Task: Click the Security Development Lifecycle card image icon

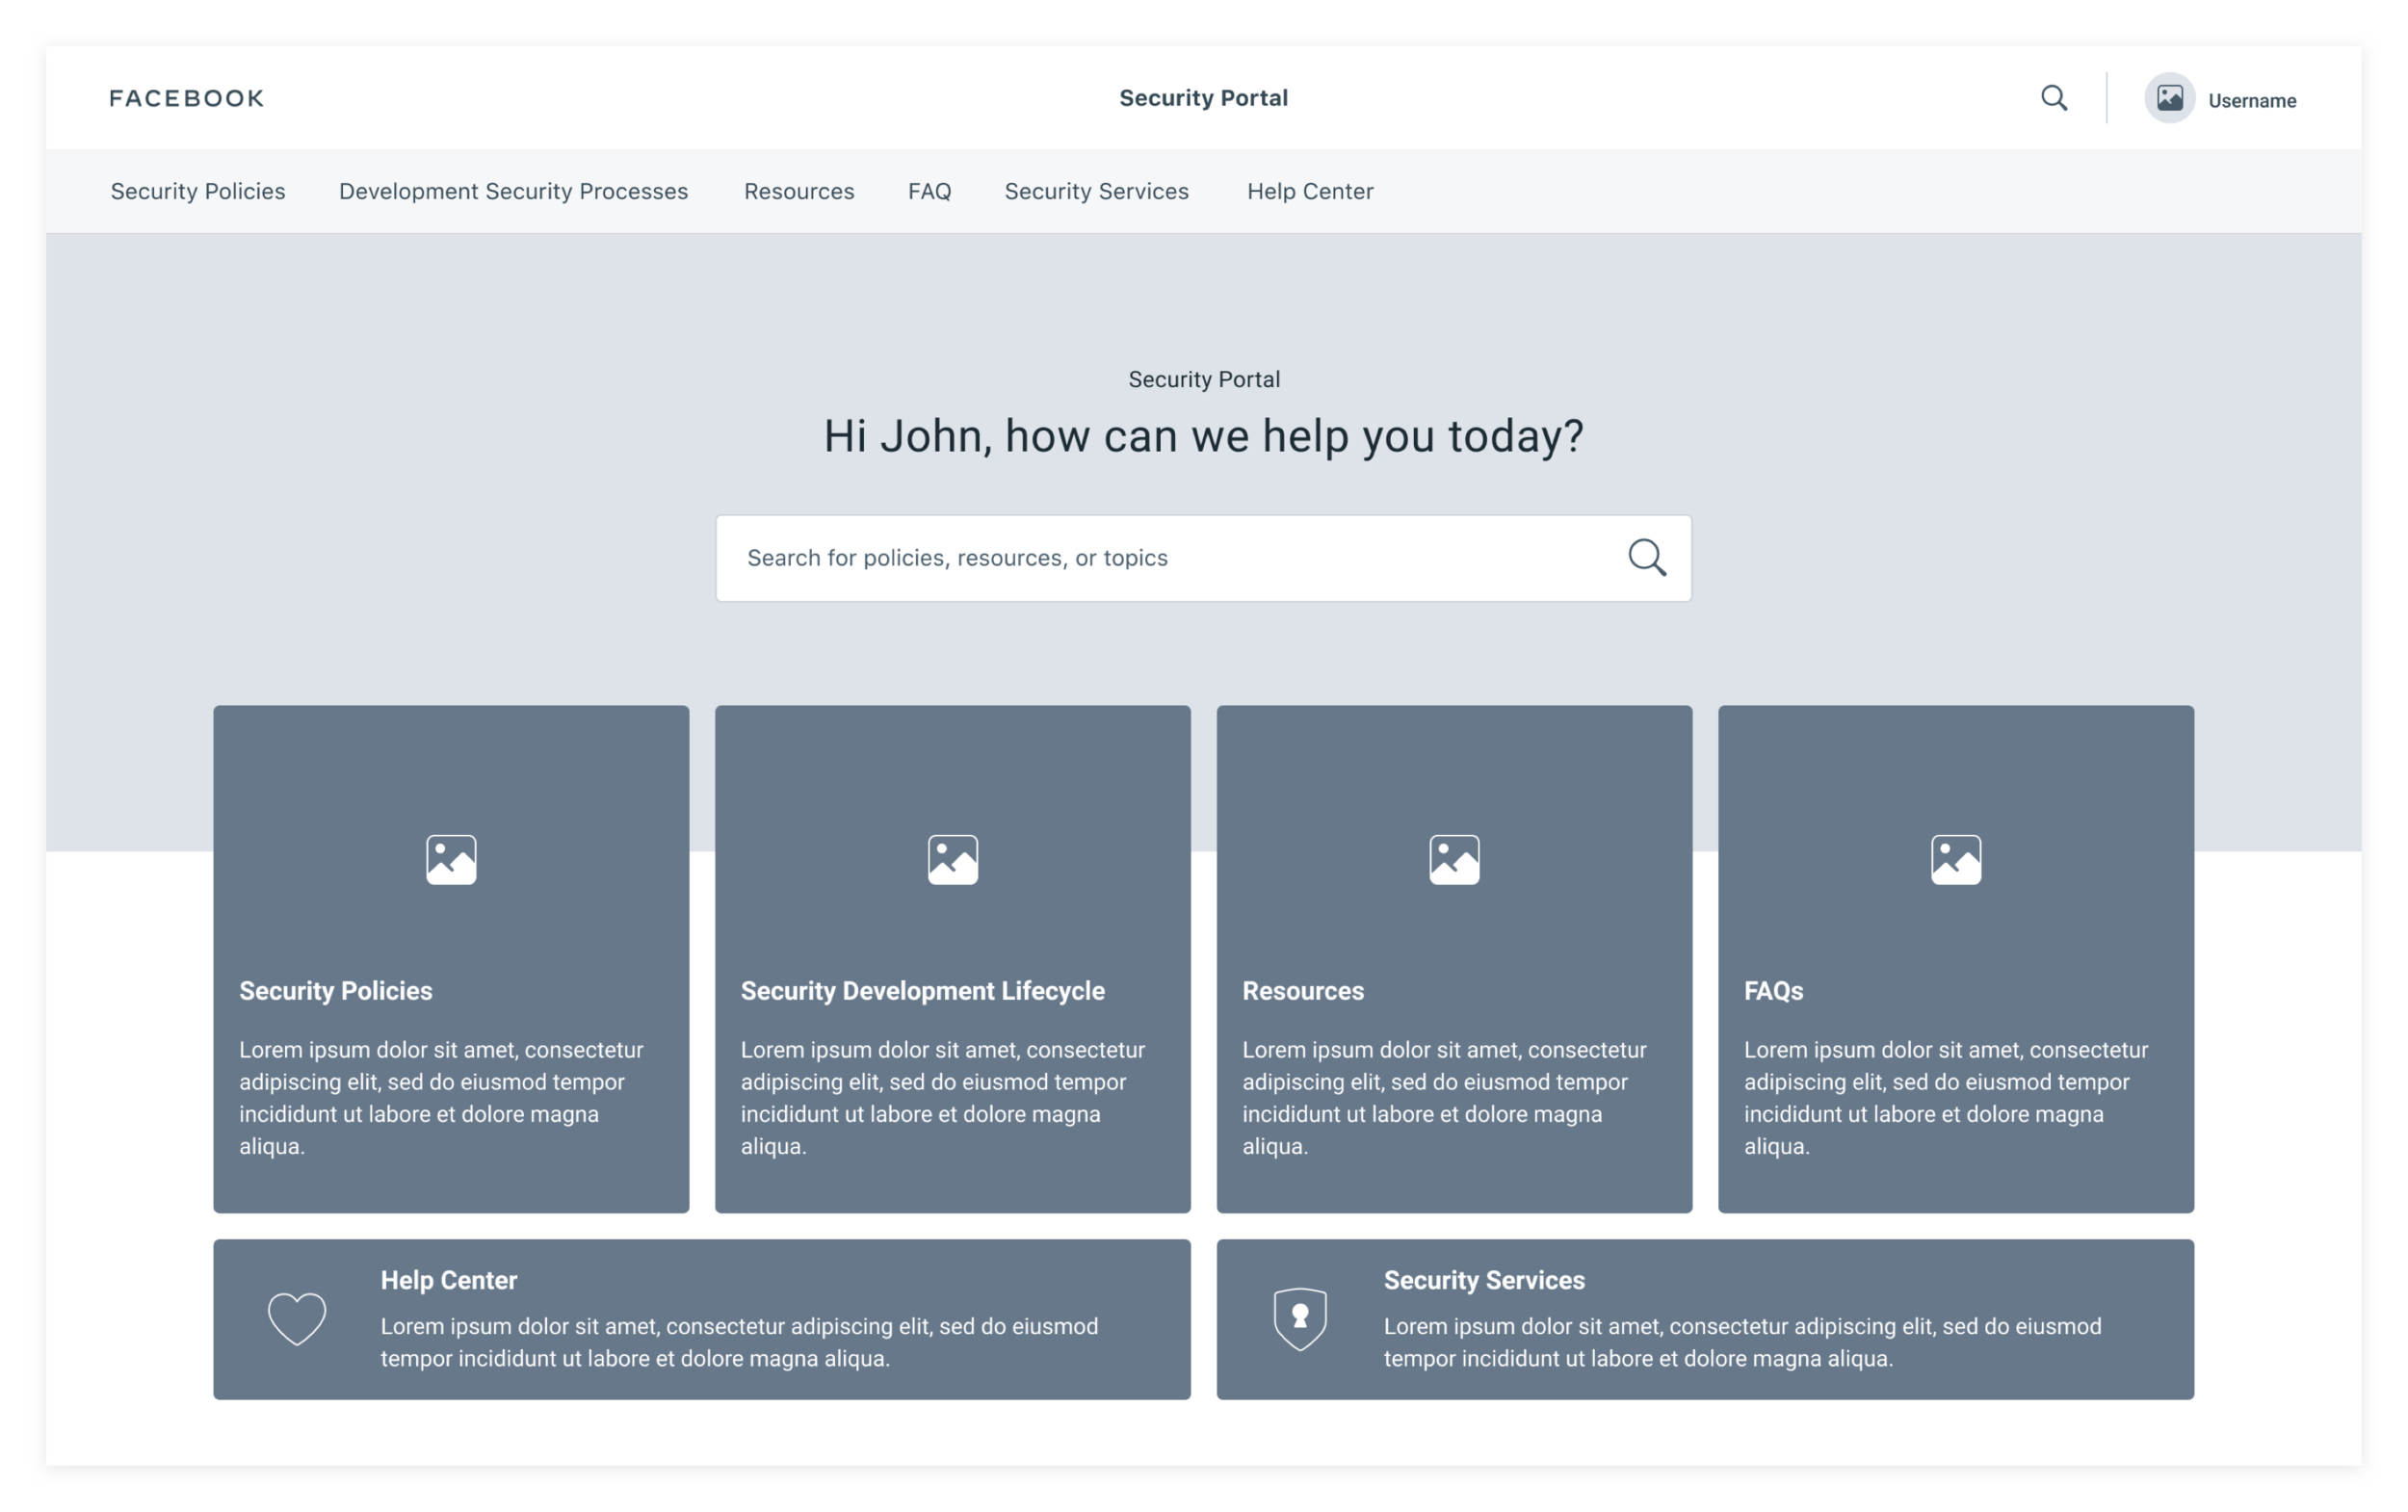Action: 952,860
